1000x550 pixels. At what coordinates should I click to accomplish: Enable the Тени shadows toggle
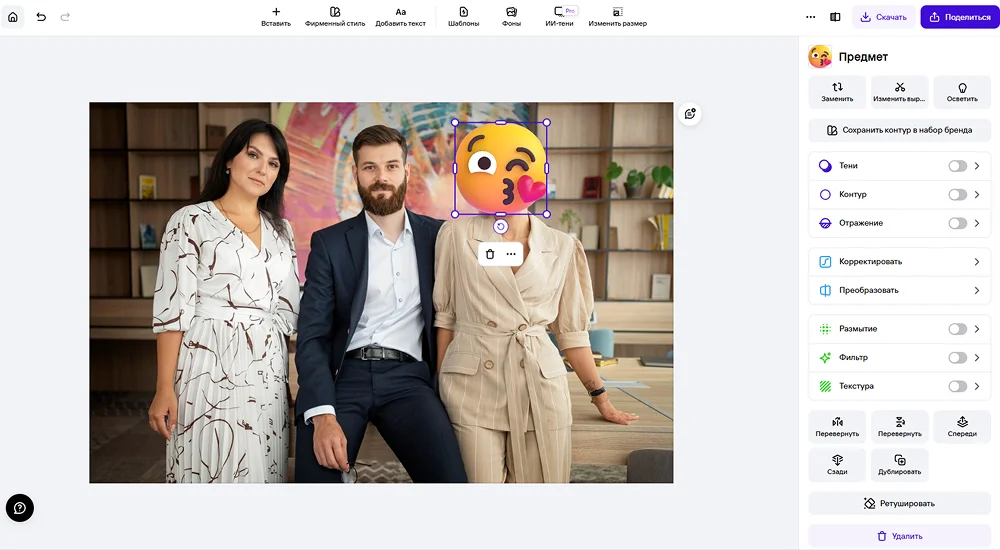pyautogui.click(x=957, y=166)
